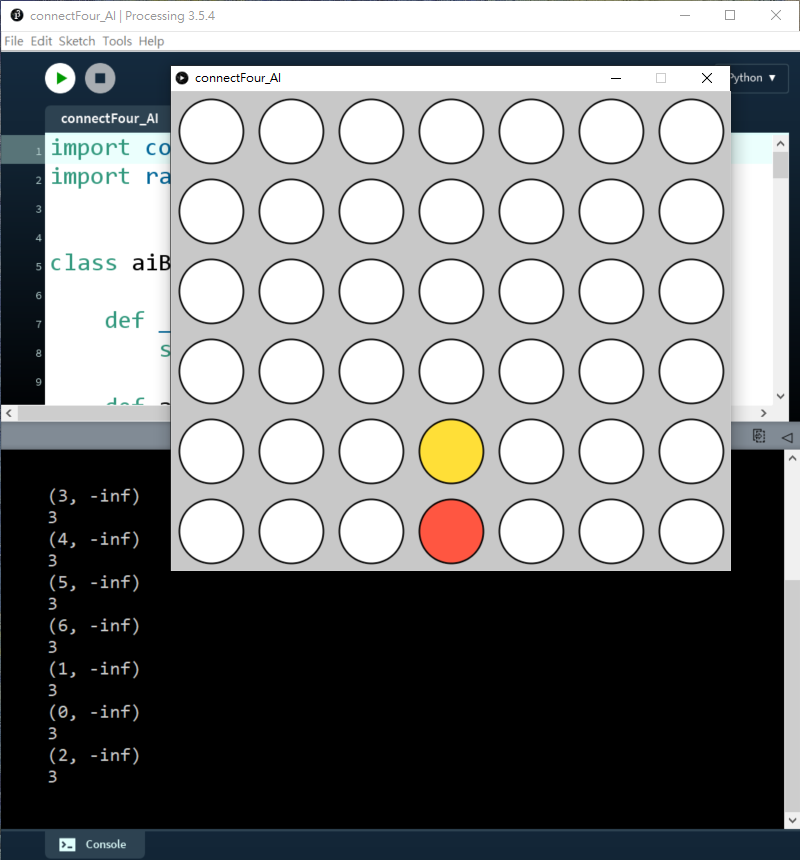
Task: Click the red game piece on the board
Action: tap(451, 531)
